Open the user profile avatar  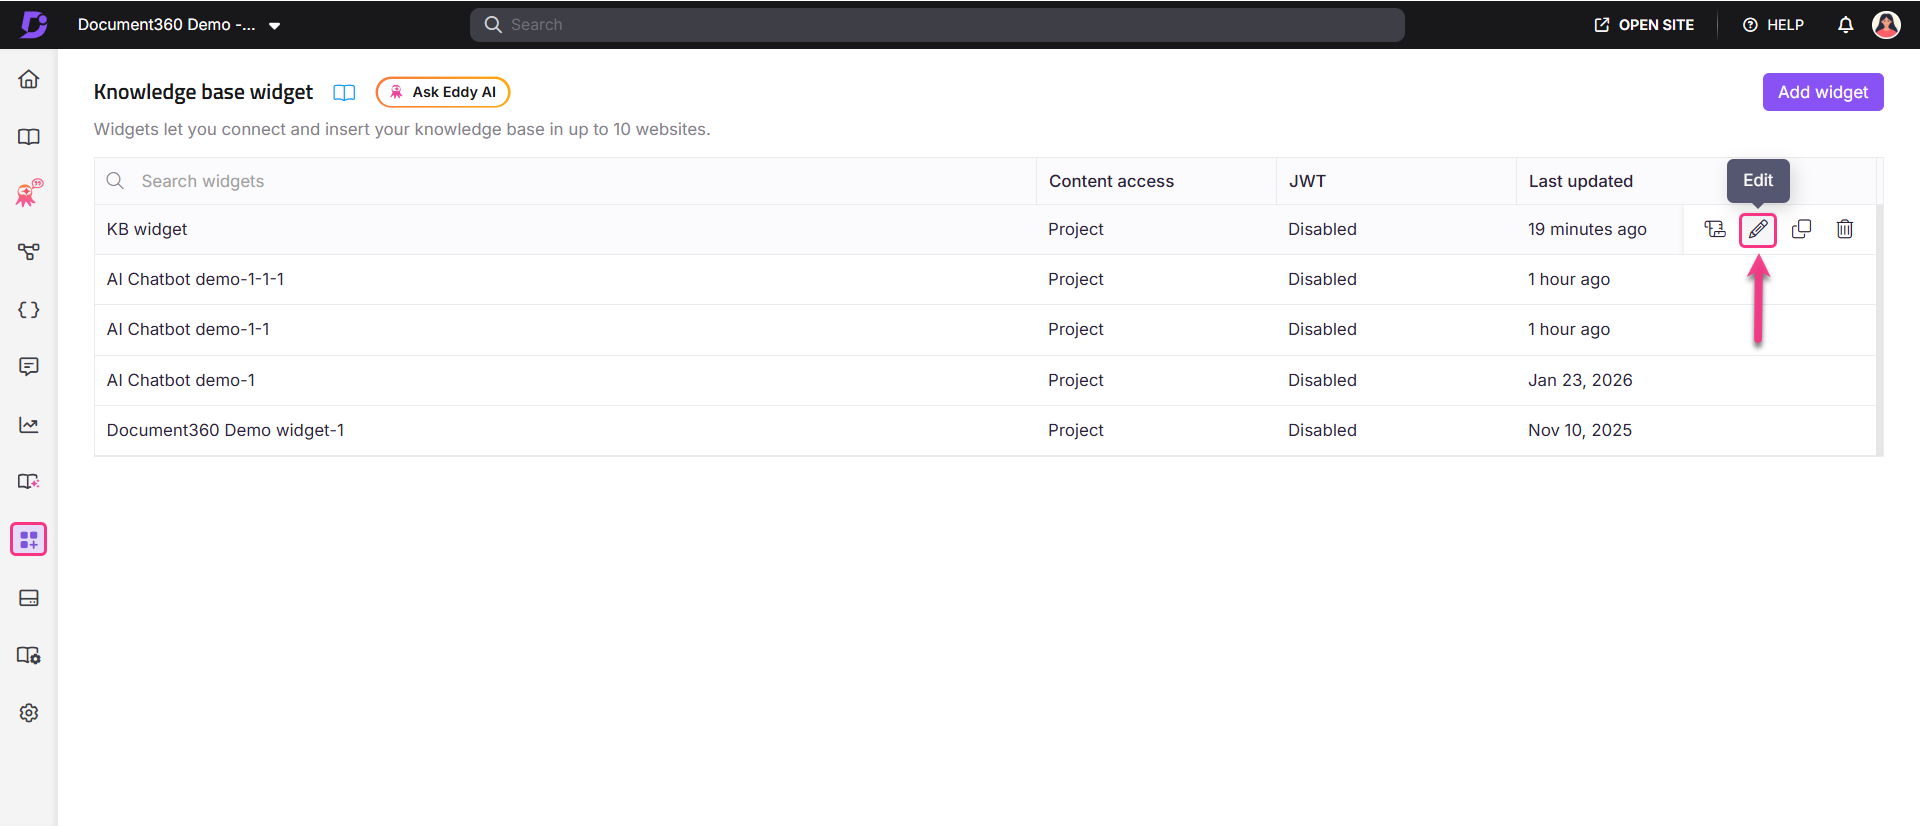tap(1886, 25)
